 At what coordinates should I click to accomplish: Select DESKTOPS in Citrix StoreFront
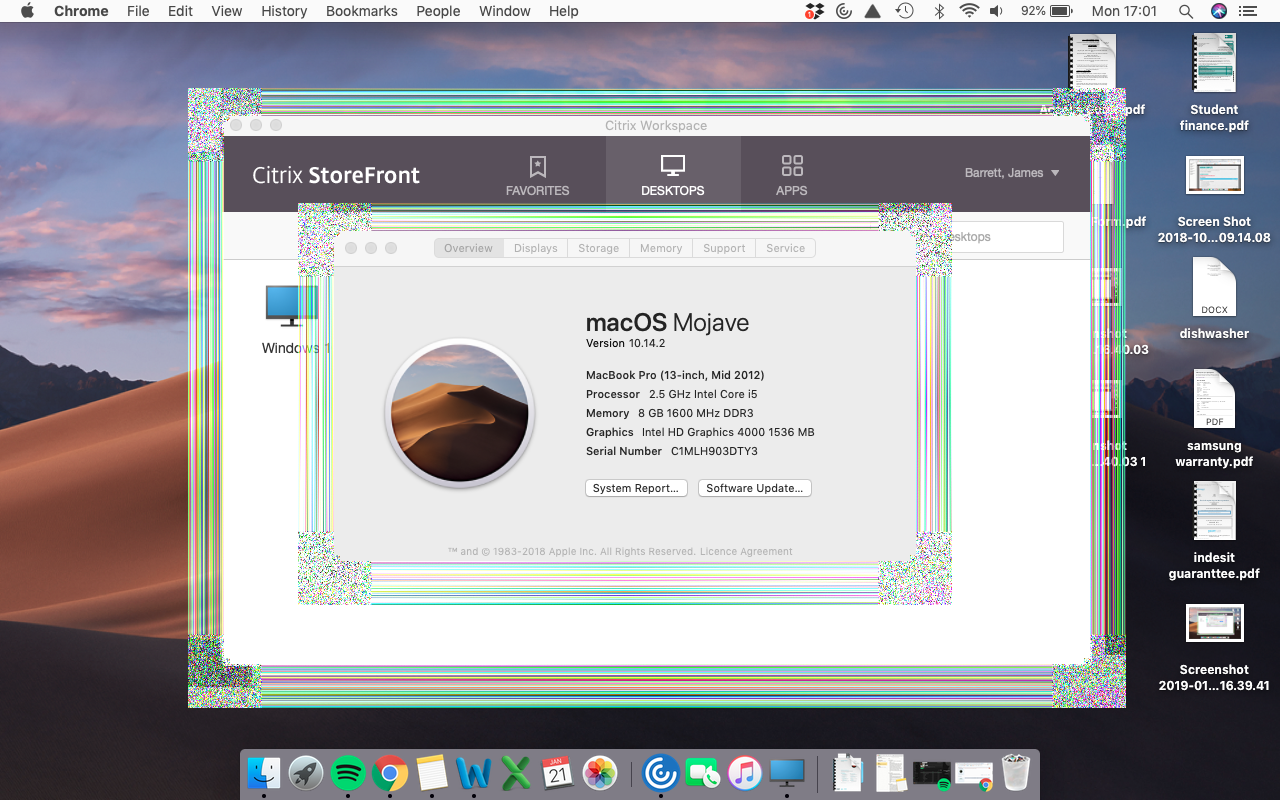(673, 174)
